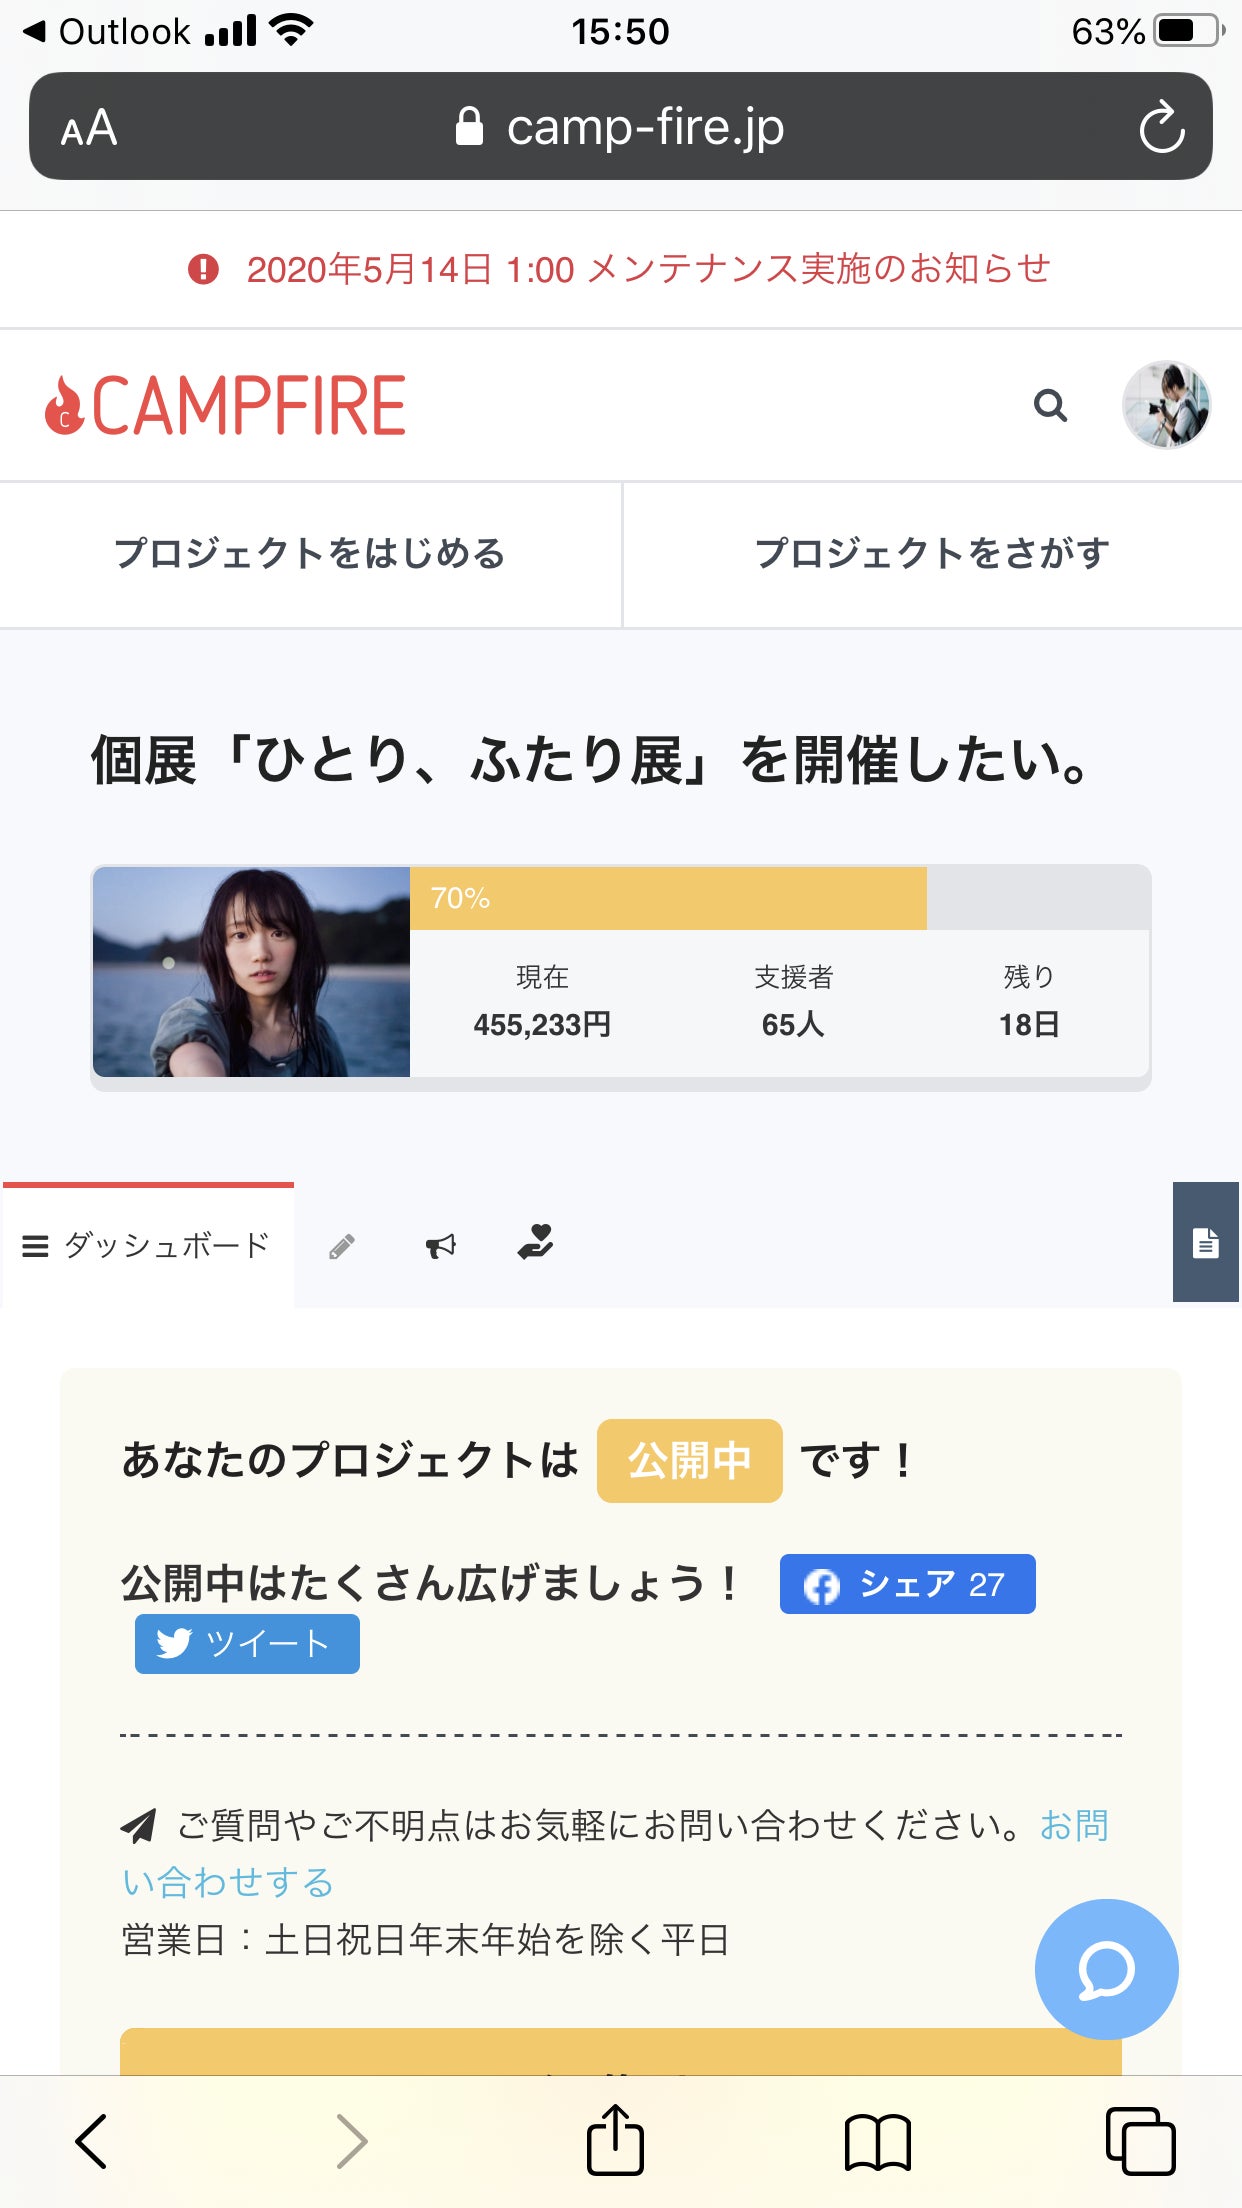The image size is (1242, 2208).
Task: Open the pencil edit tab icon
Action: point(342,1246)
